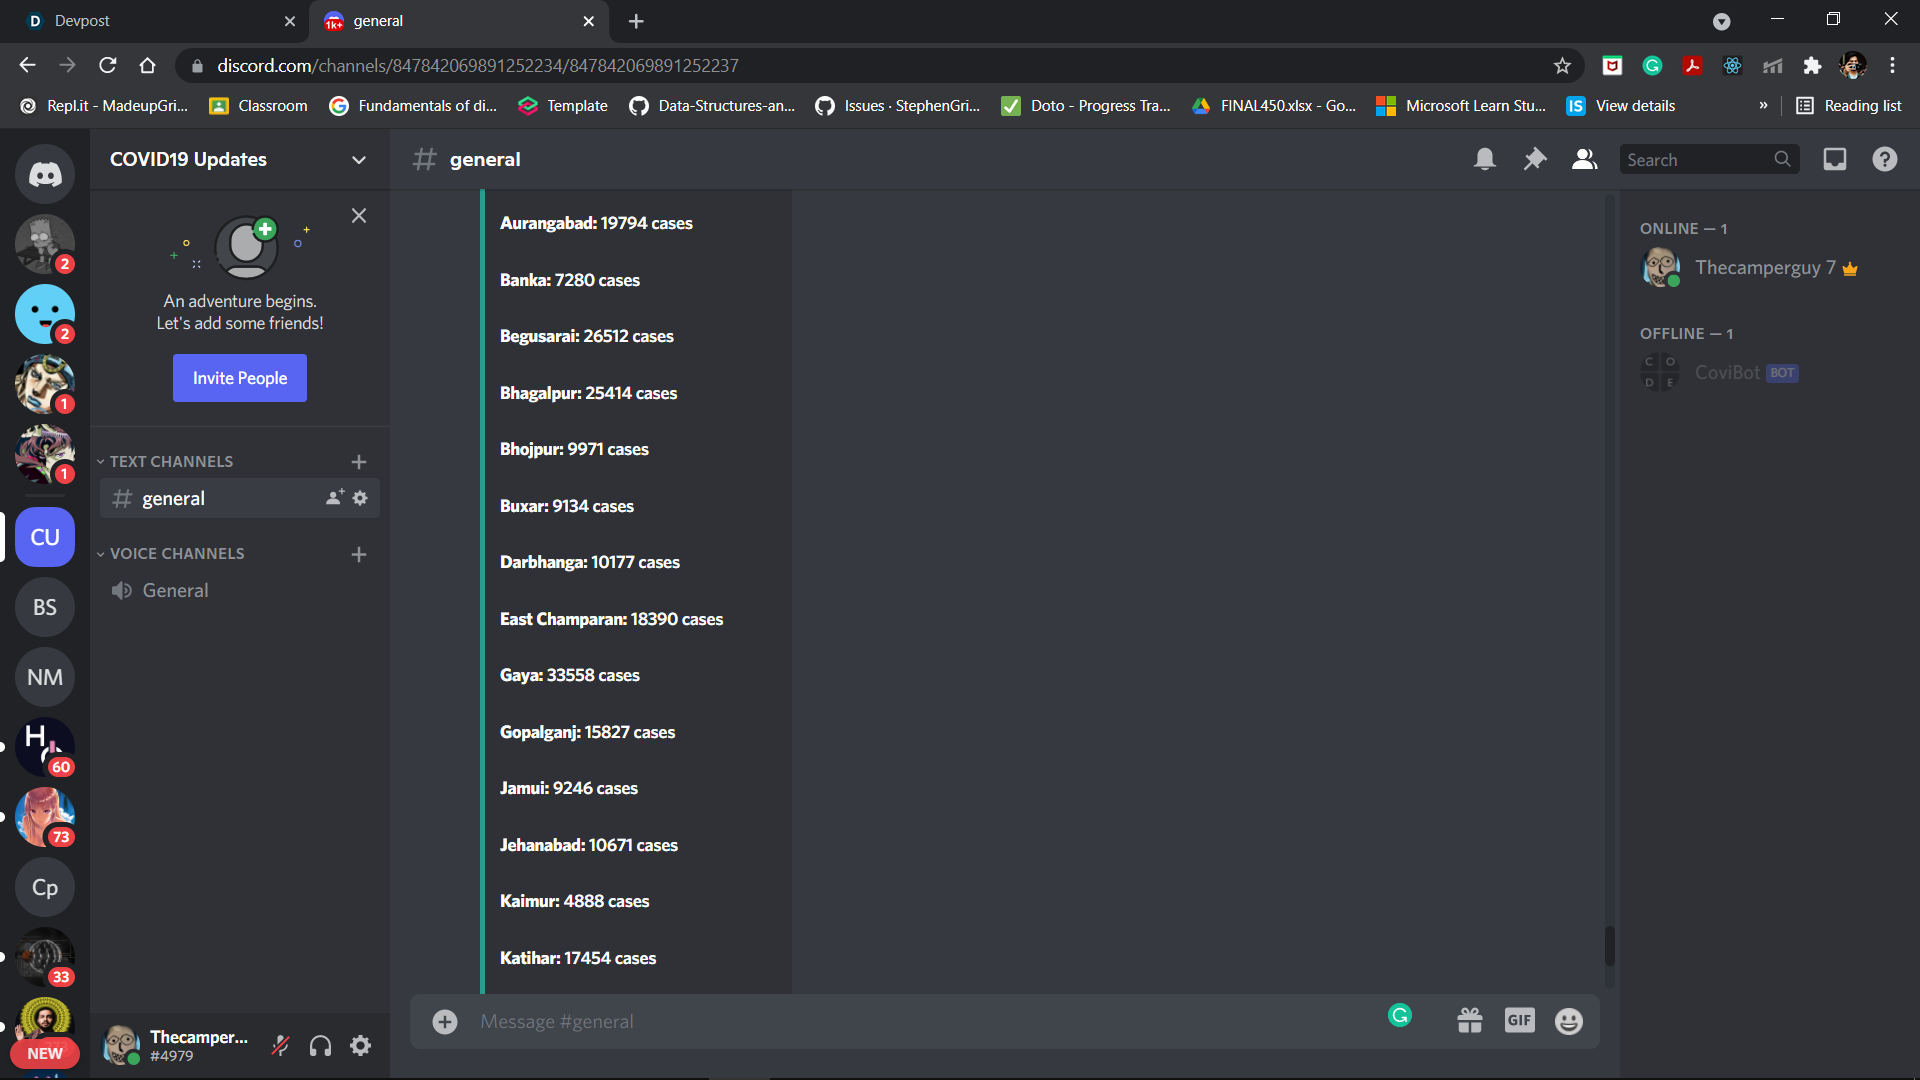Click the attach file plus icon
Image resolution: width=1920 pixels, height=1080 pixels.
pos(445,1021)
